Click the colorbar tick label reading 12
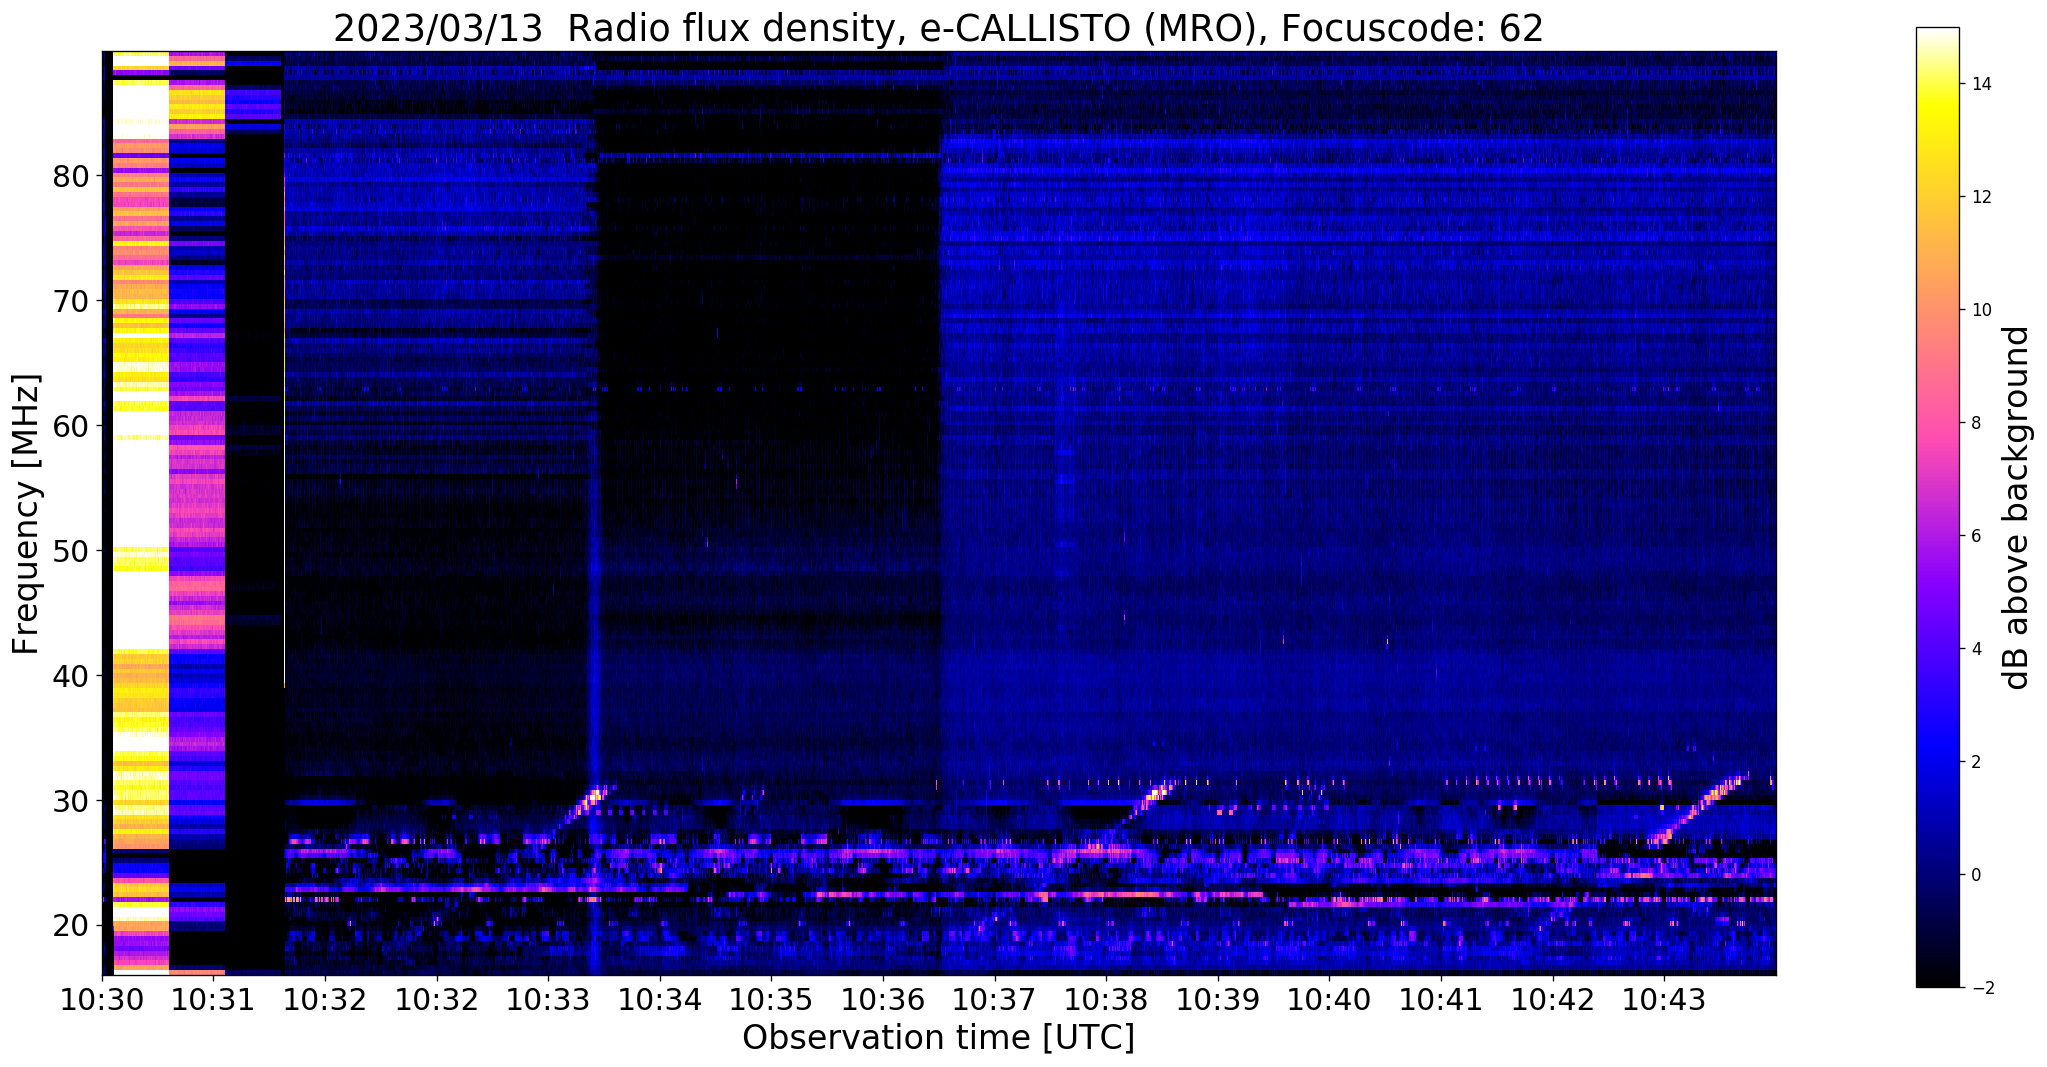This screenshot has height=1067, width=2047. pyautogui.click(x=1981, y=197)
